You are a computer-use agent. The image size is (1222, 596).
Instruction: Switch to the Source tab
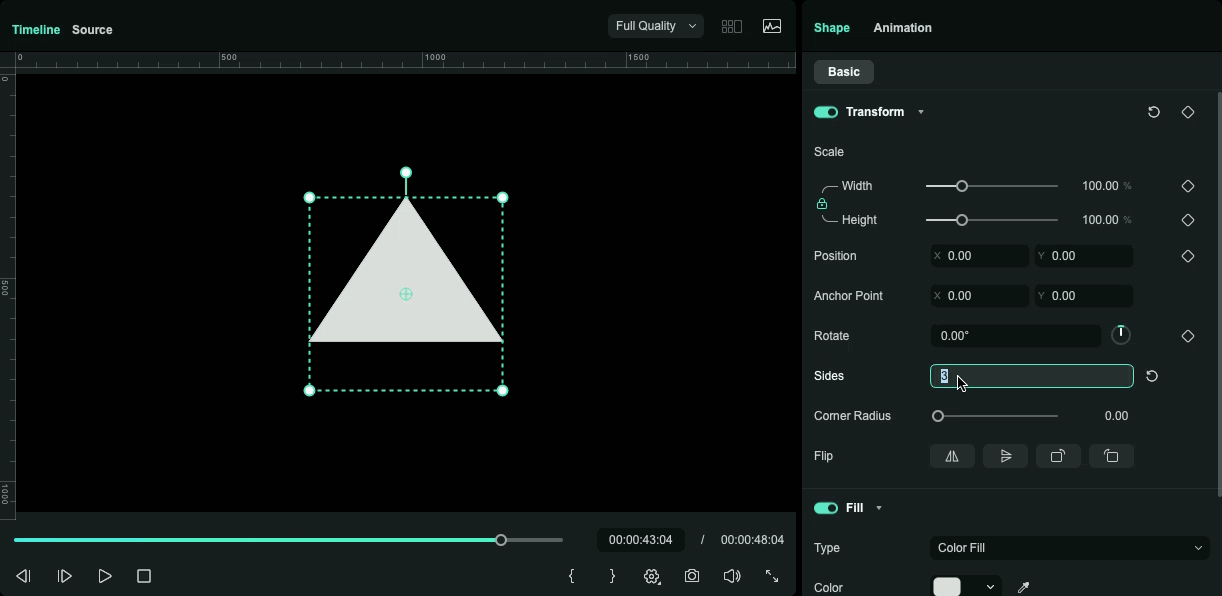pos(92,30)
